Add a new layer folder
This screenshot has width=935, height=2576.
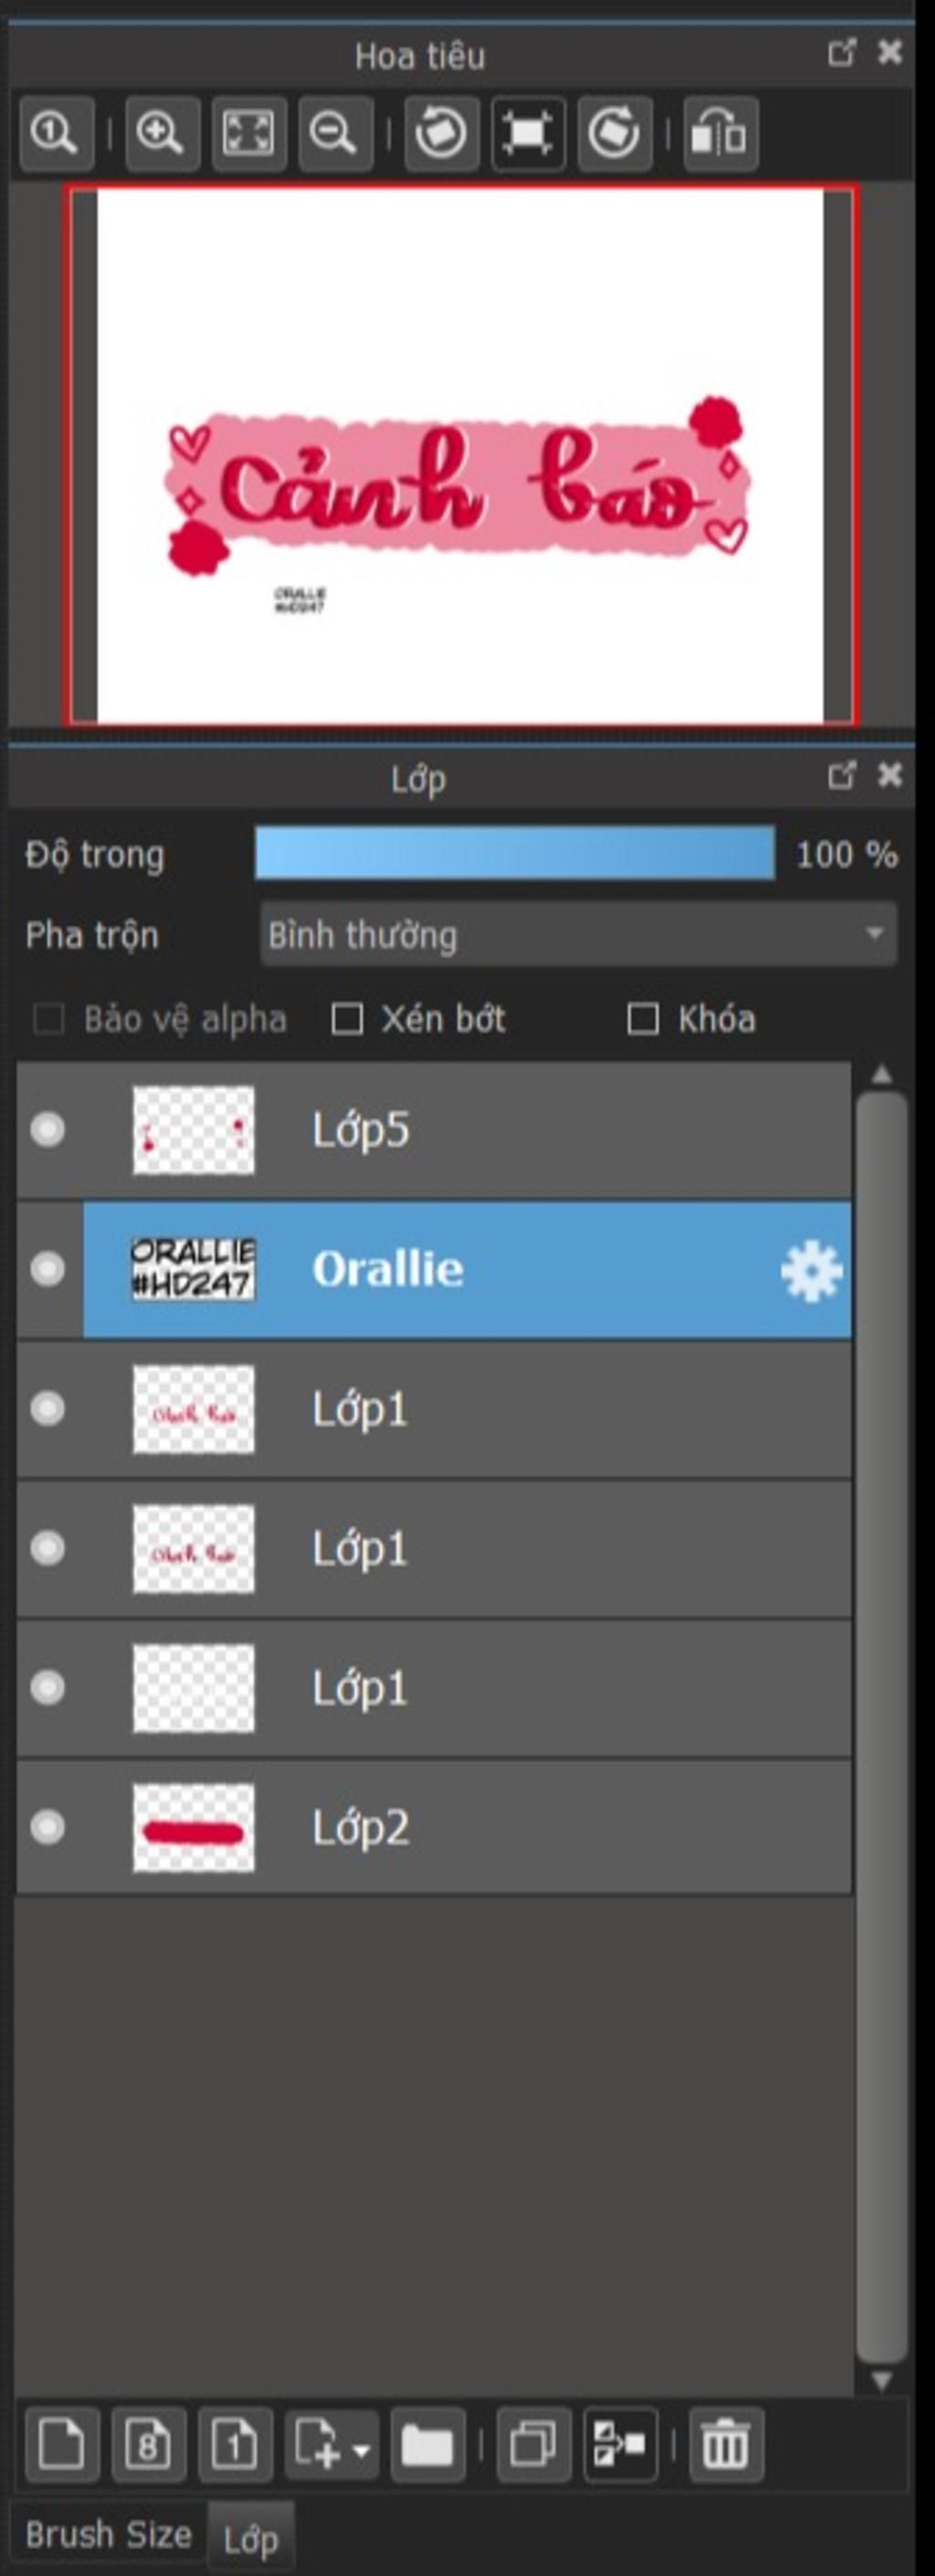[427, 2445]
